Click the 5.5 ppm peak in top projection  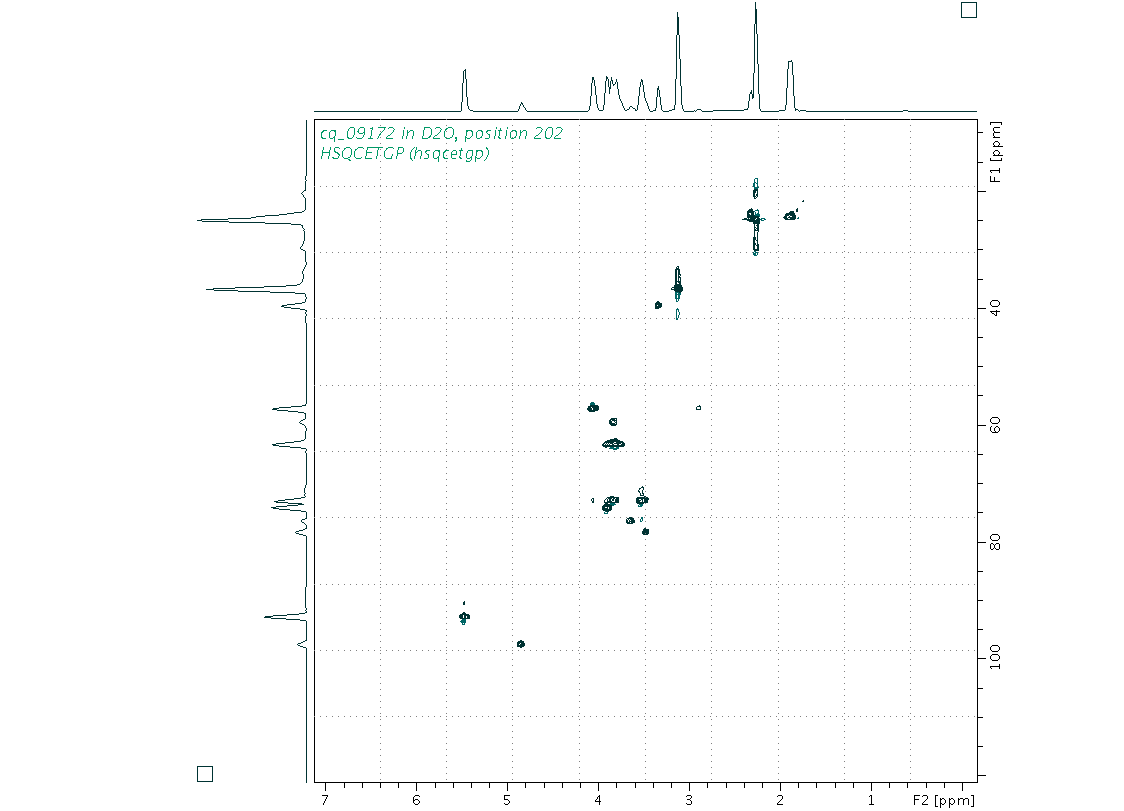[465, 90]
